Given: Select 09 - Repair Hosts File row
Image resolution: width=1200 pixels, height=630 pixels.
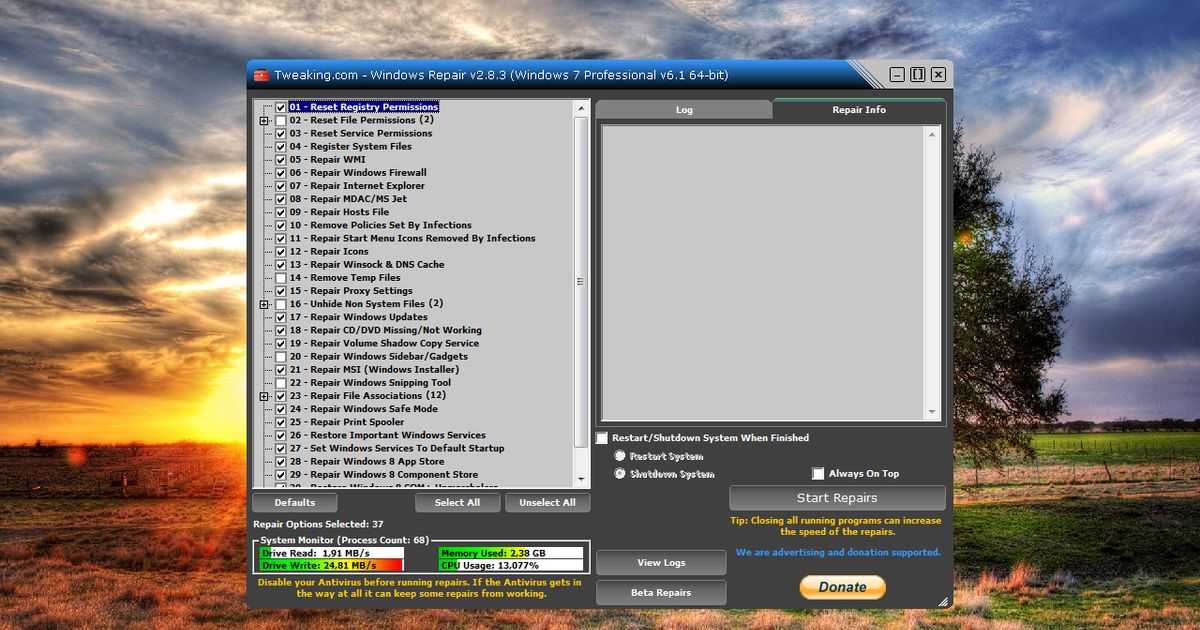Looking at the screenshot, I should tap(340, 212).
